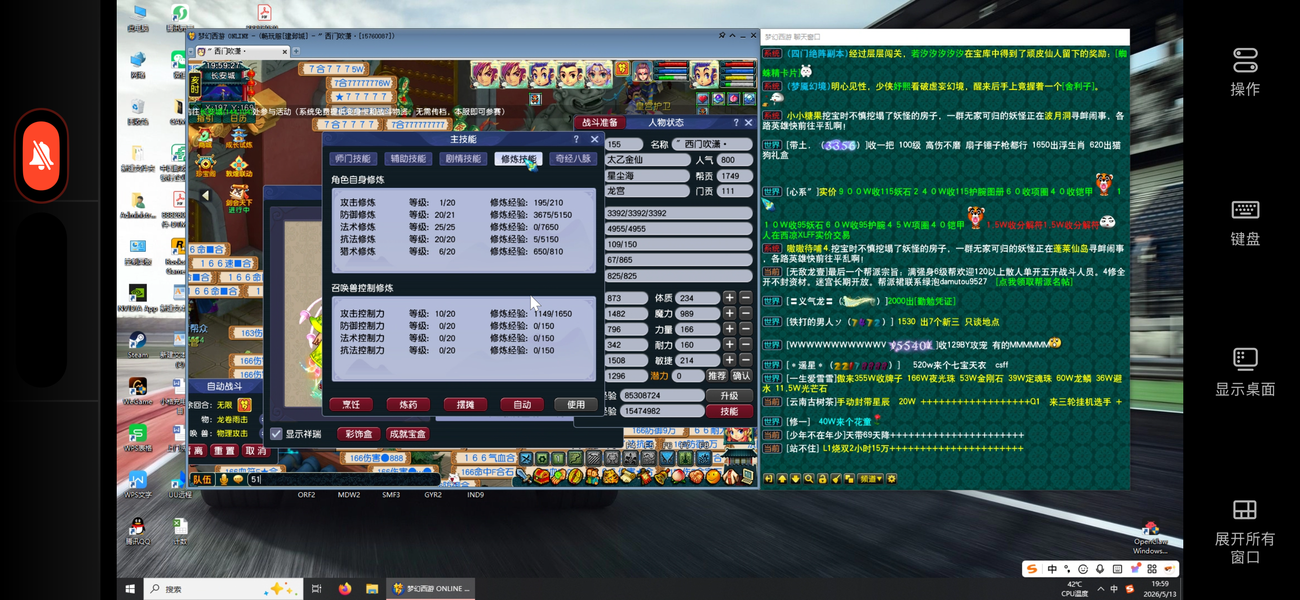This screenshot has width=1300, height=600.
Task: Open the 奇经八脉 tab
Action: click(x=572, y=158)
